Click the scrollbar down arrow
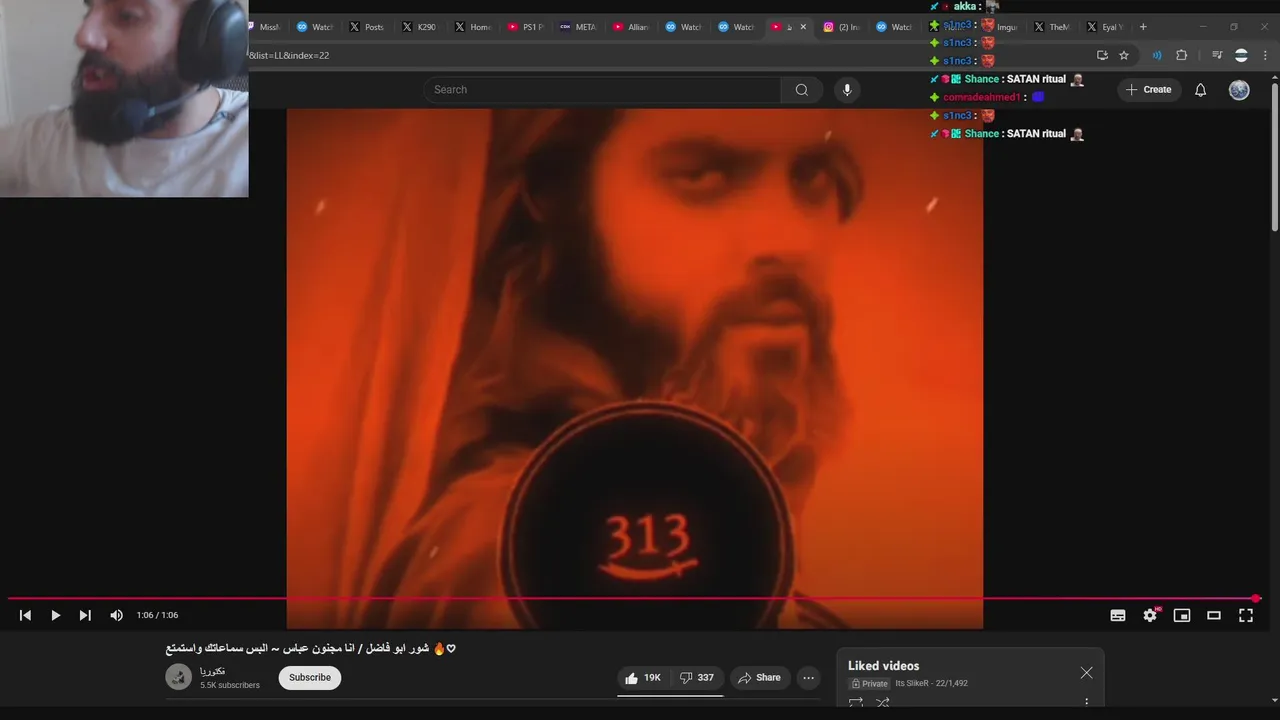The image size is (1280, 720). [x=1273, y=700]
